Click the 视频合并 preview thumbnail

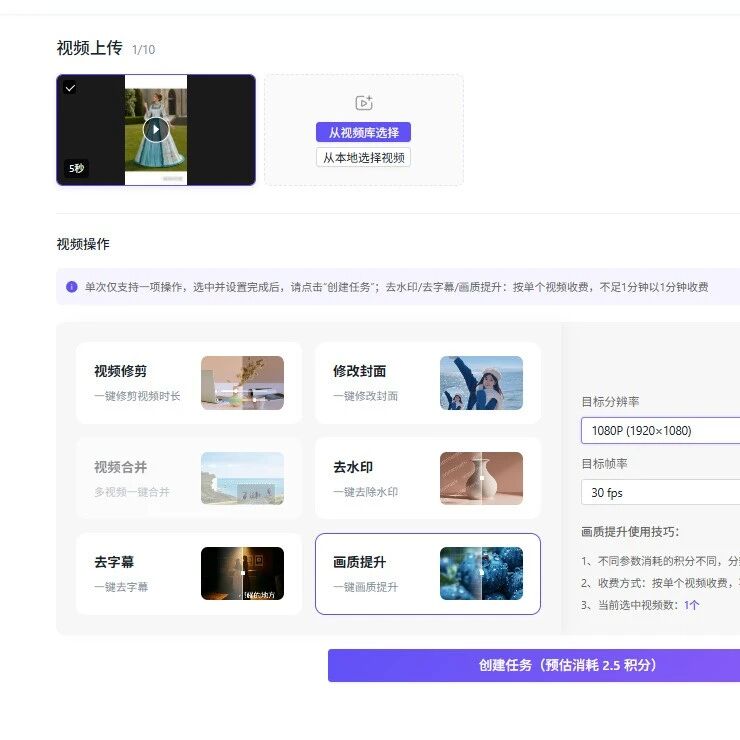[243, 478]
